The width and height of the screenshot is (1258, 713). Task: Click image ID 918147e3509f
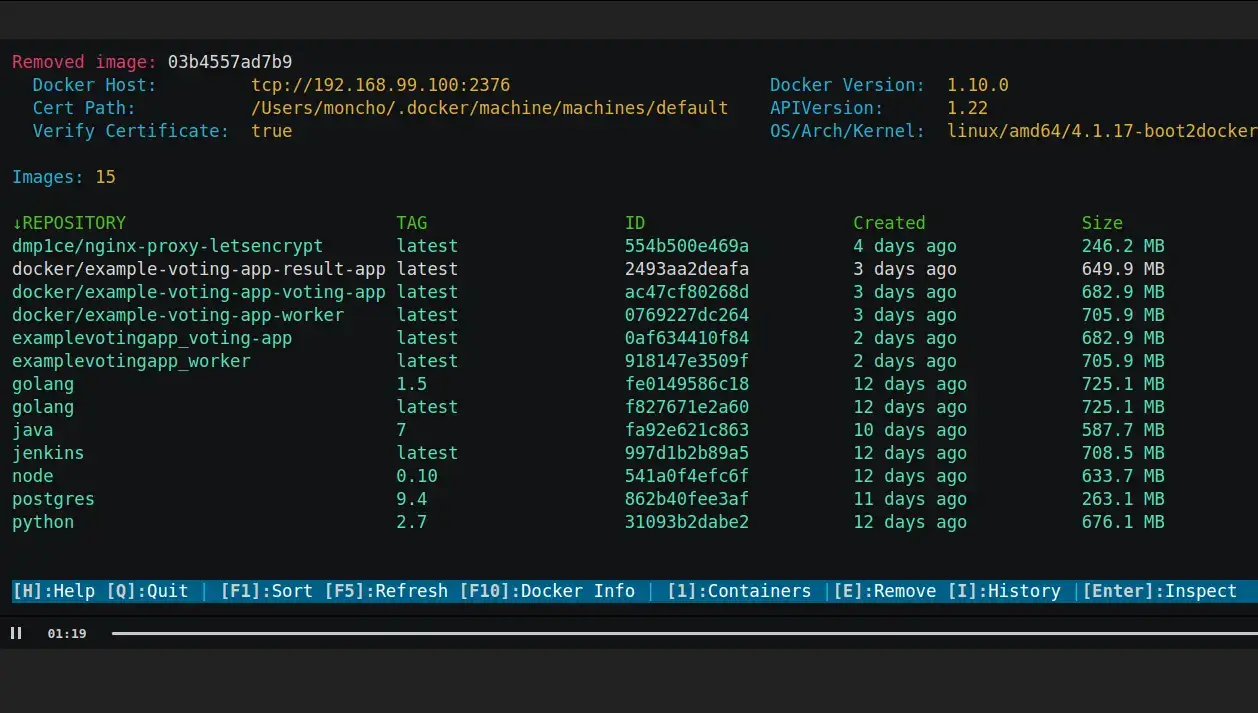(x=687, y=361)
